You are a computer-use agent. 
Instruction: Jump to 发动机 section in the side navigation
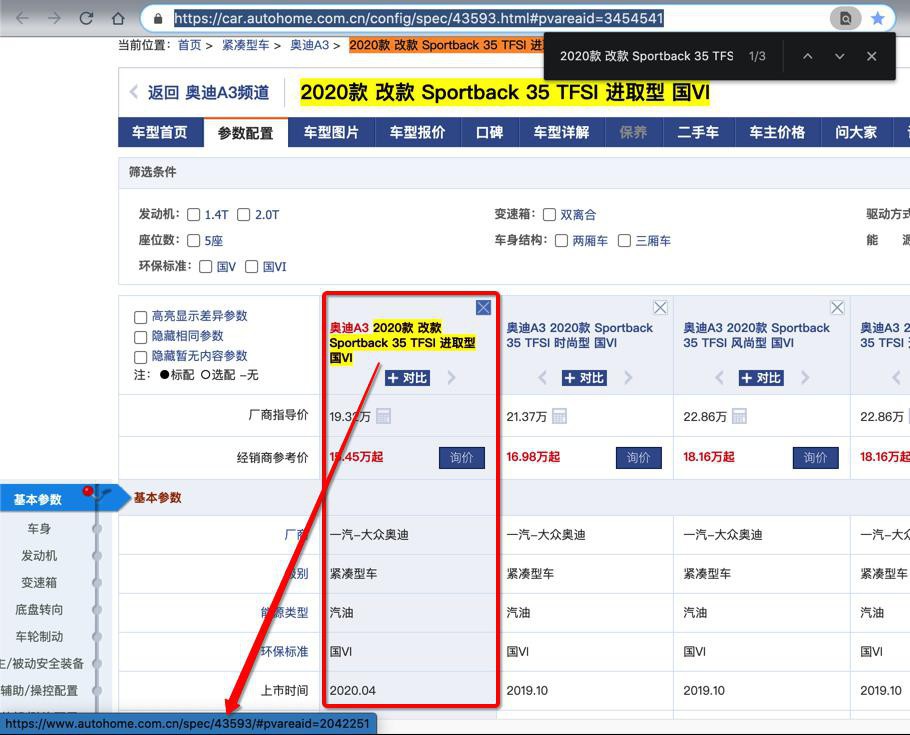click(39, 556)
